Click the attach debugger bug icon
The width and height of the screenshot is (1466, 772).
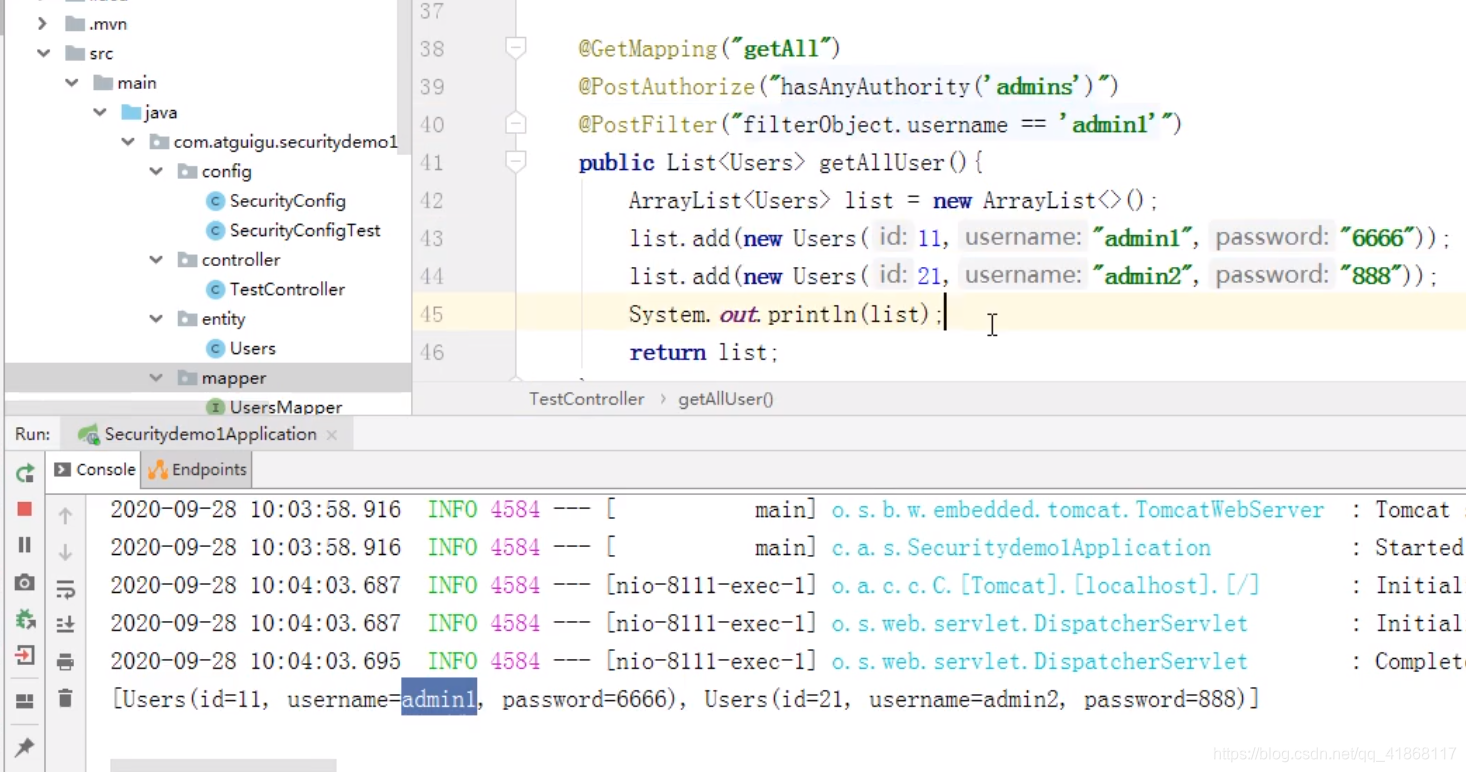tap(25, 619)
